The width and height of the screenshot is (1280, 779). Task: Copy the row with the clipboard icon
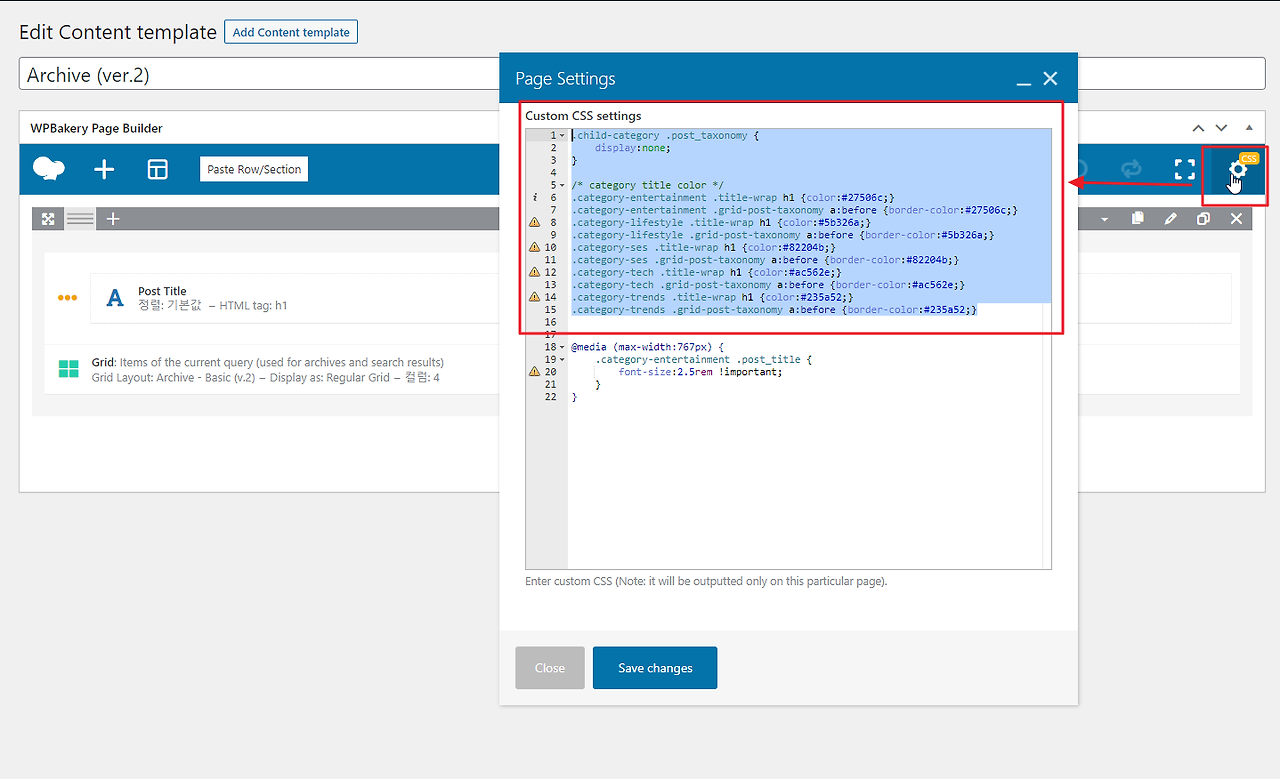[x=1137, y=219]
